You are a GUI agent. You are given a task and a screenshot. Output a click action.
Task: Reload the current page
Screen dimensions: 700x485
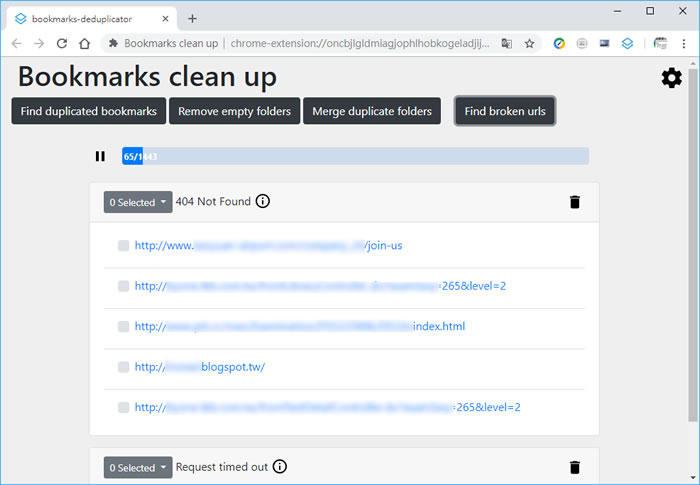(62, 43)
